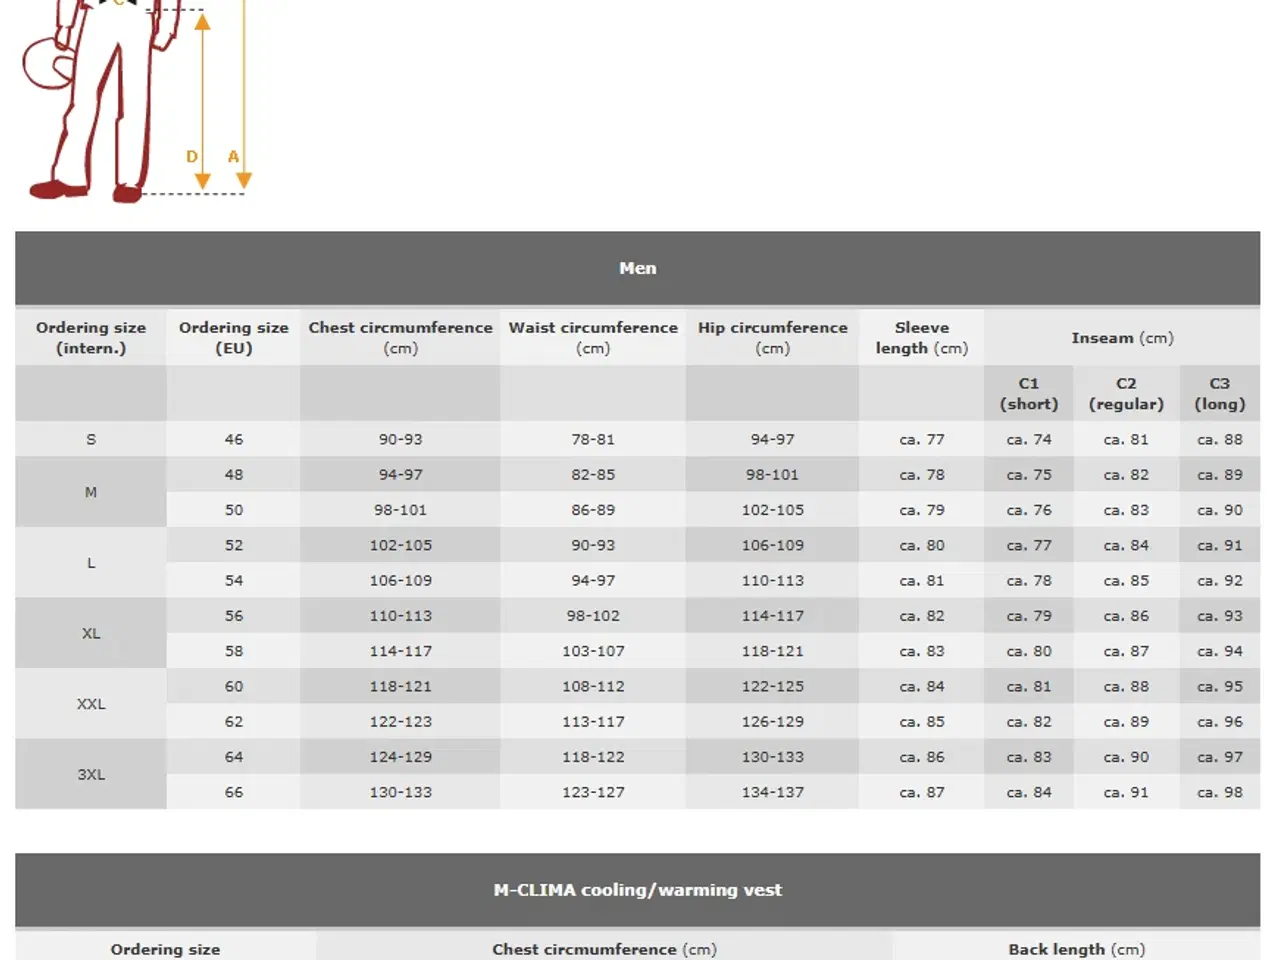Select EU size 46 cell
Screen dimensions: 1280x960
click(233, 440)
